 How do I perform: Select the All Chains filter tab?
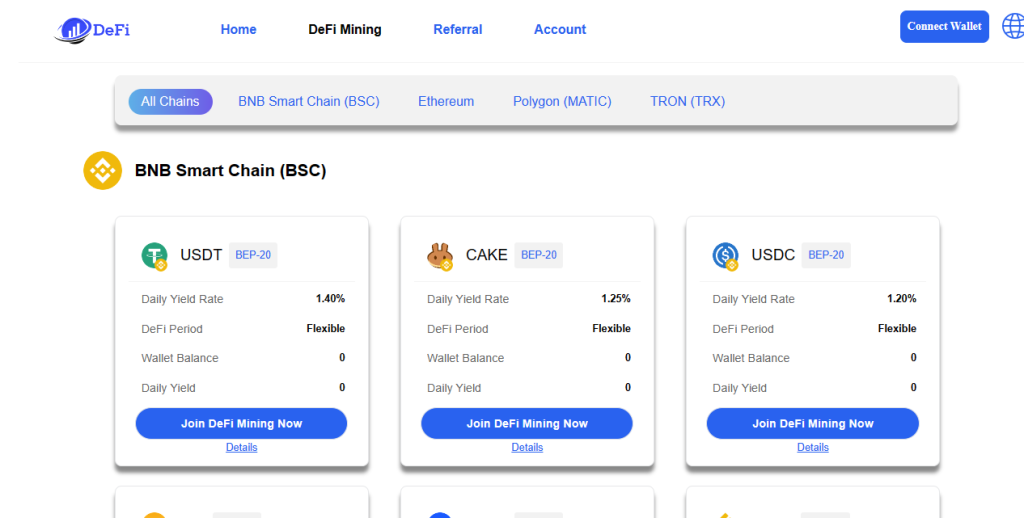click(170, 102)
